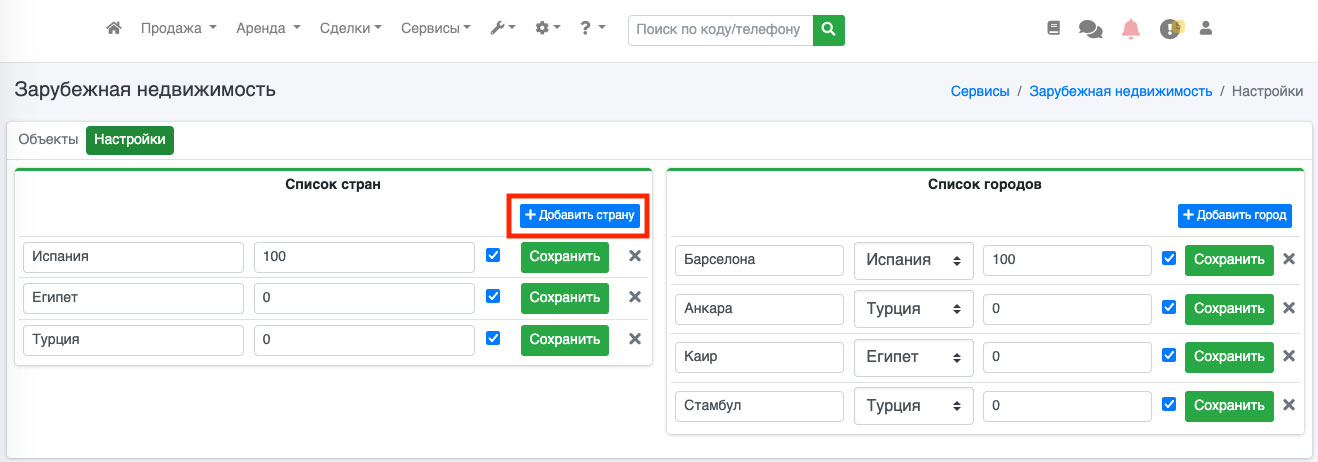Go to the home page icon
Image resolution: width=1318 pixels, height=462 pixels.
114,29
